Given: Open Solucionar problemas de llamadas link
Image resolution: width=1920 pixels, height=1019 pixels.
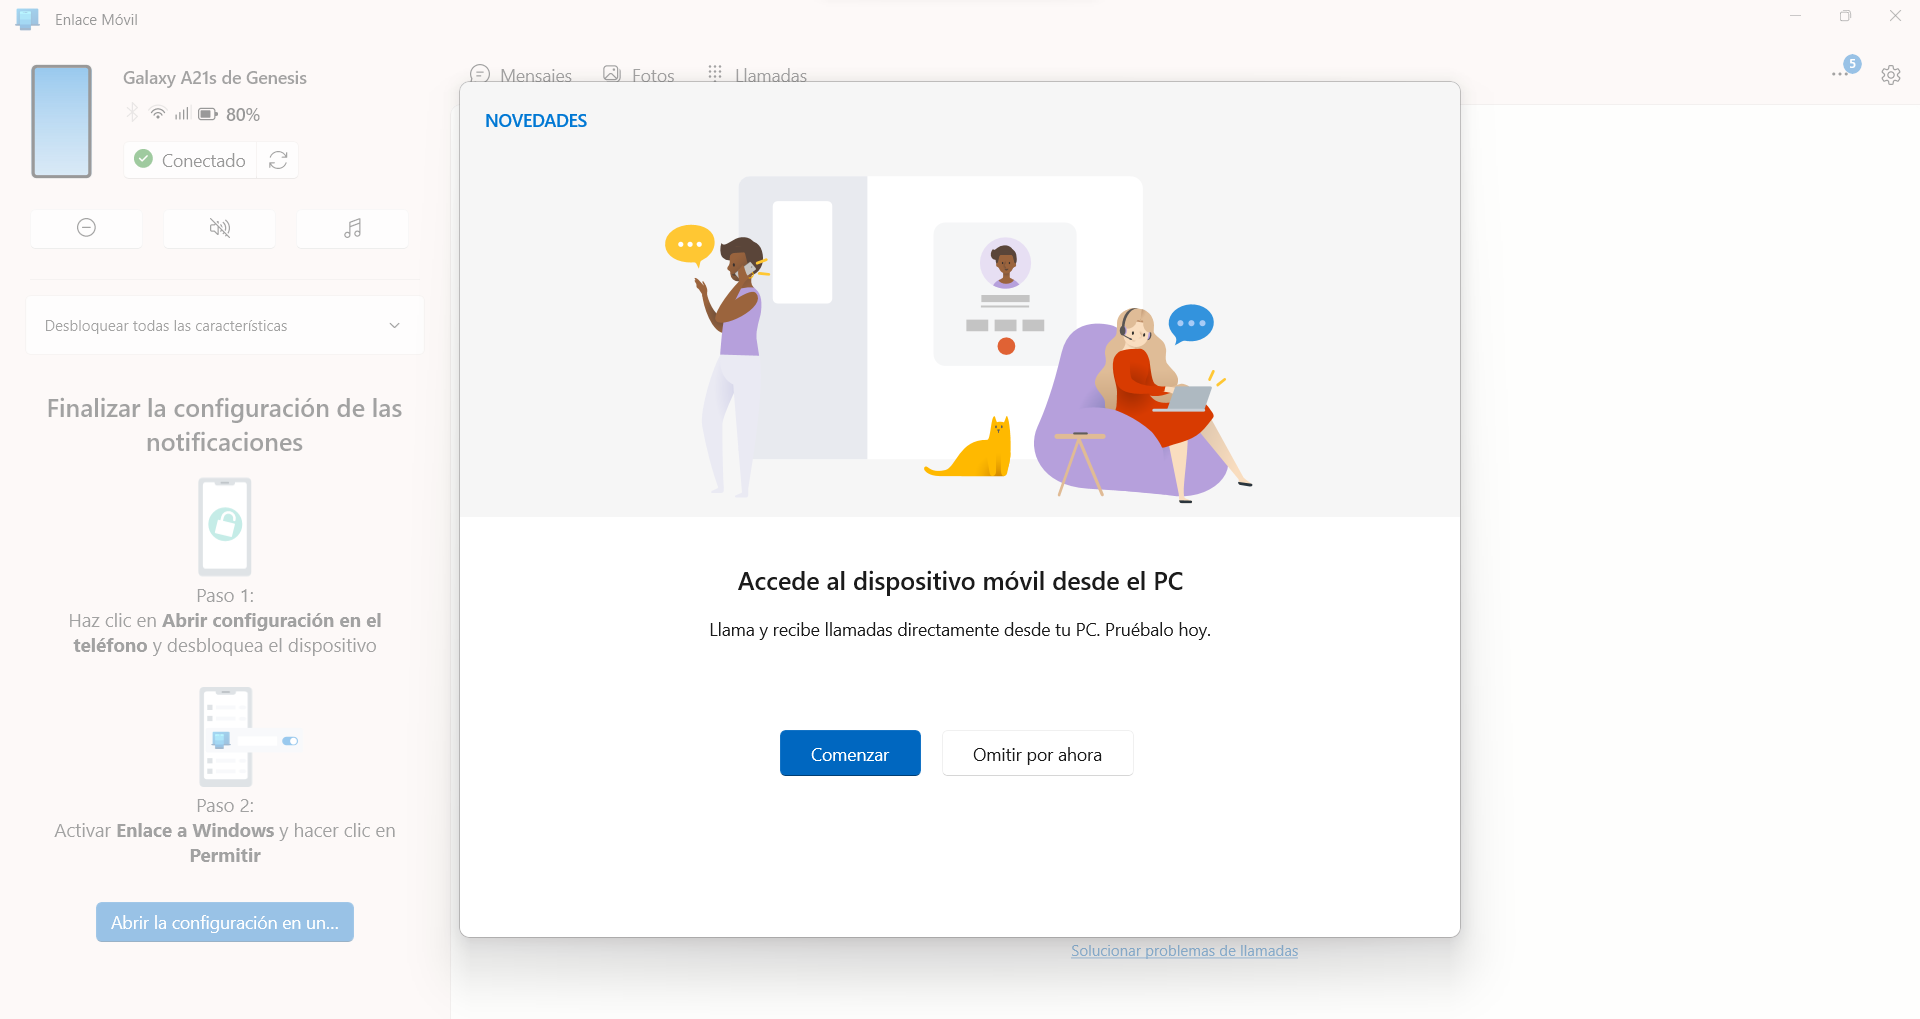Looking at the screenshot, I should click(x=1184, y=951).
